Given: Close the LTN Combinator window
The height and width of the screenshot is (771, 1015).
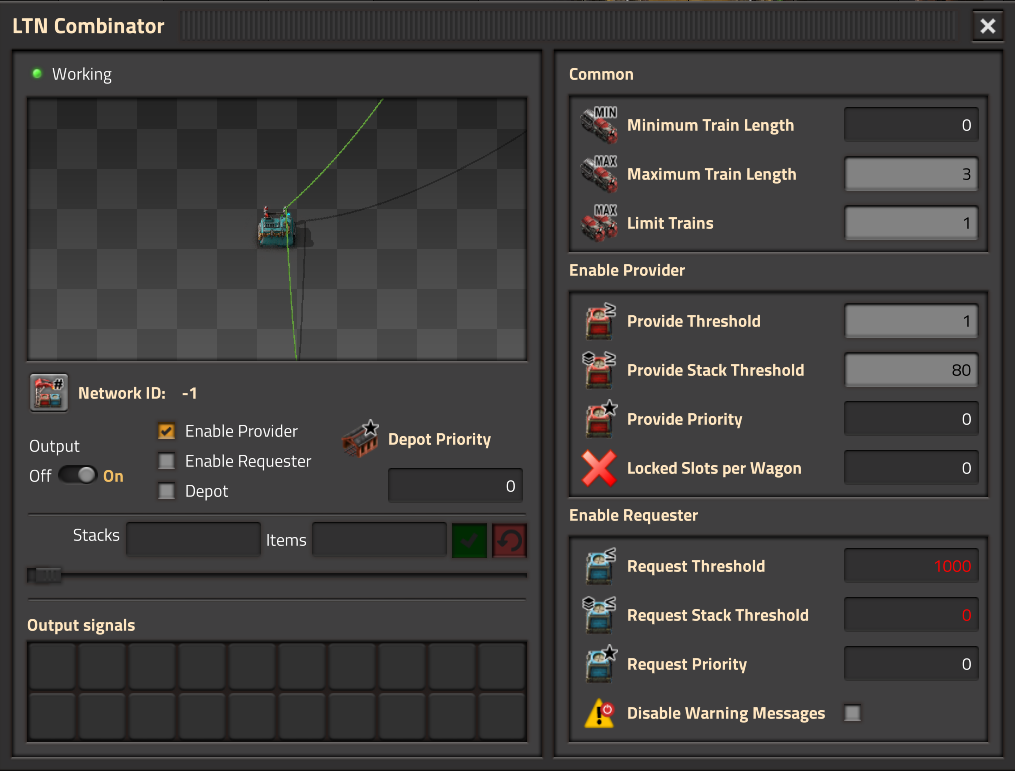Looking at the screenshot, I should (988, 26).
